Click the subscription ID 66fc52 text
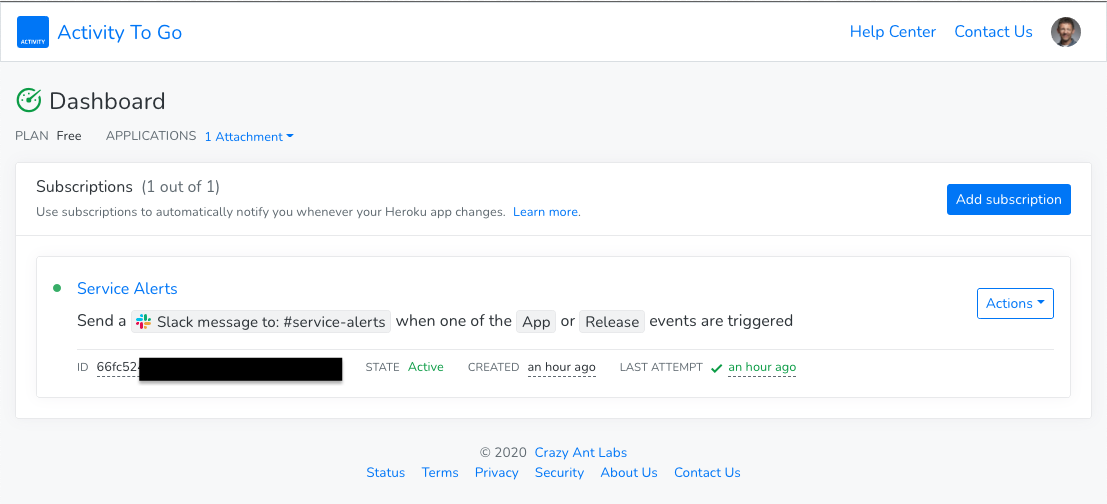This screenshot has height=504, width=1107. (x=117, y=367)
